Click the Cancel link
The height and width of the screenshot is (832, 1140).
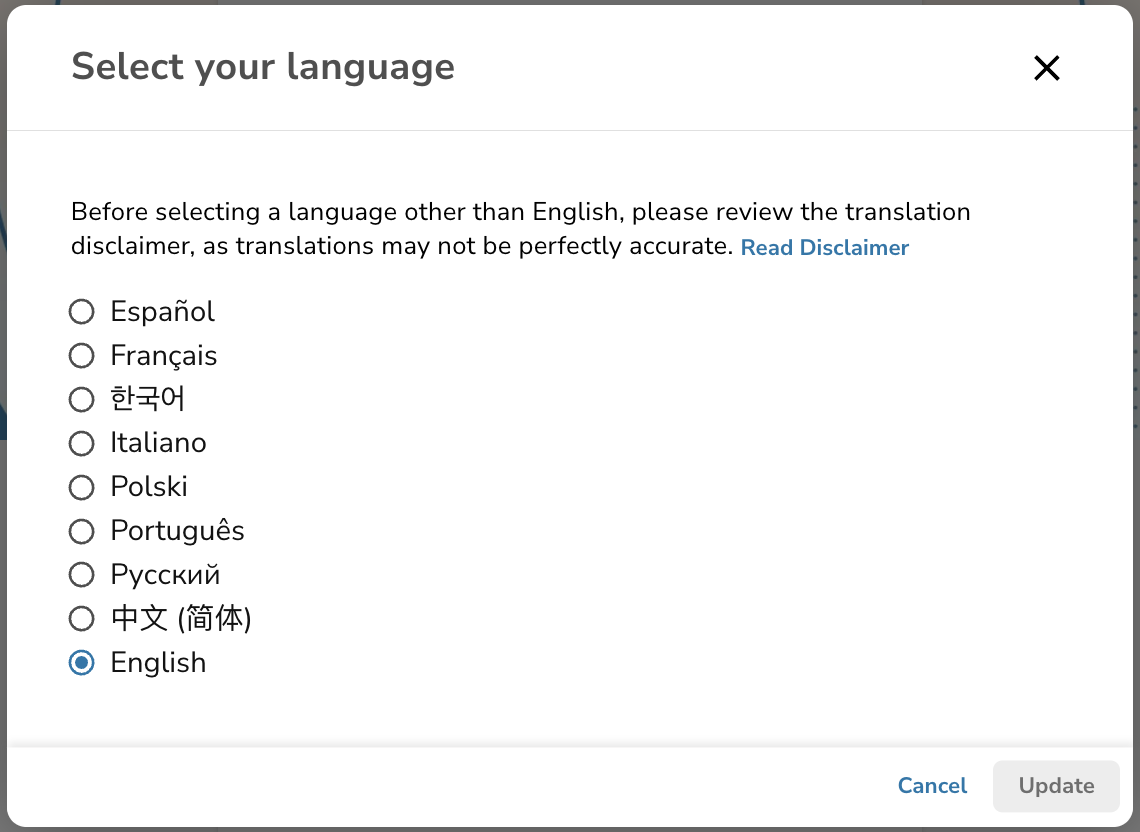pos(932,786)
